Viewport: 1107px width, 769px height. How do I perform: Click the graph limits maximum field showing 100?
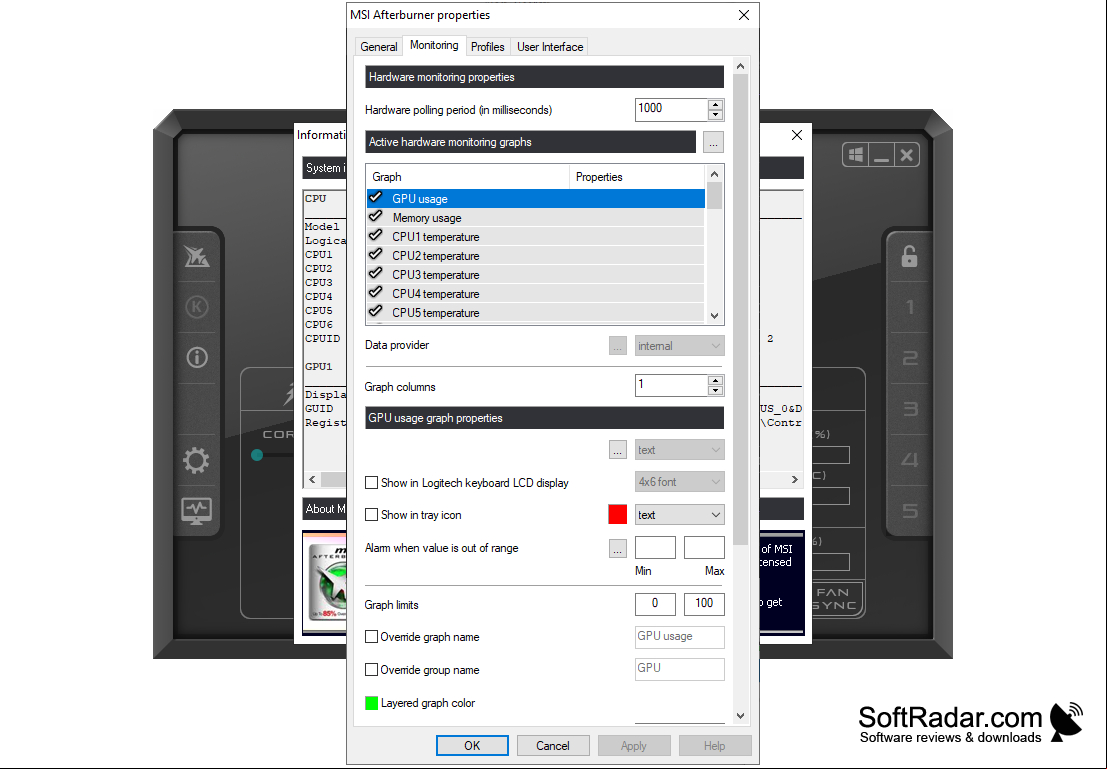(704, 604)
